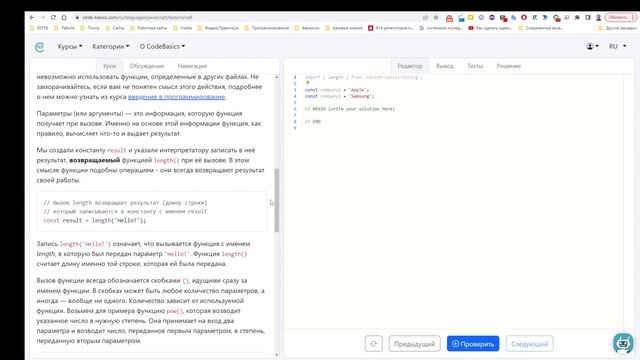640x360 pixels.
Task: Click the Следующий button
Action: 529,344
